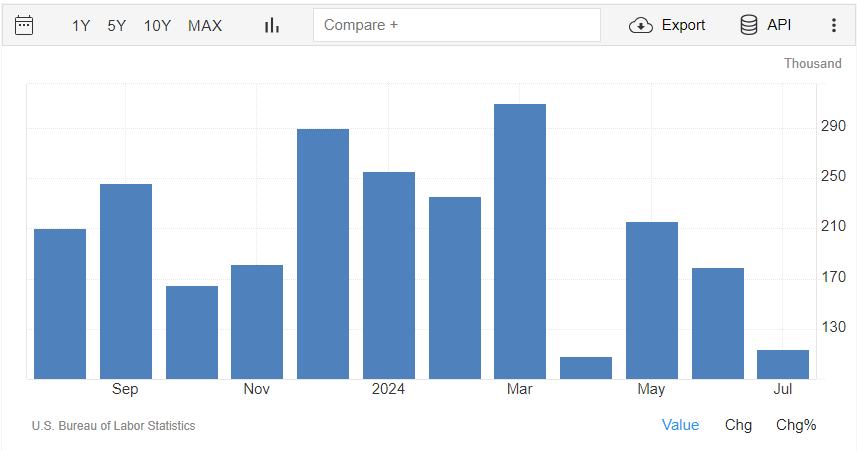This screenshot has width=857, height=451.
Task: Click the tallest bar for March
Action: (x=520, y=240)
